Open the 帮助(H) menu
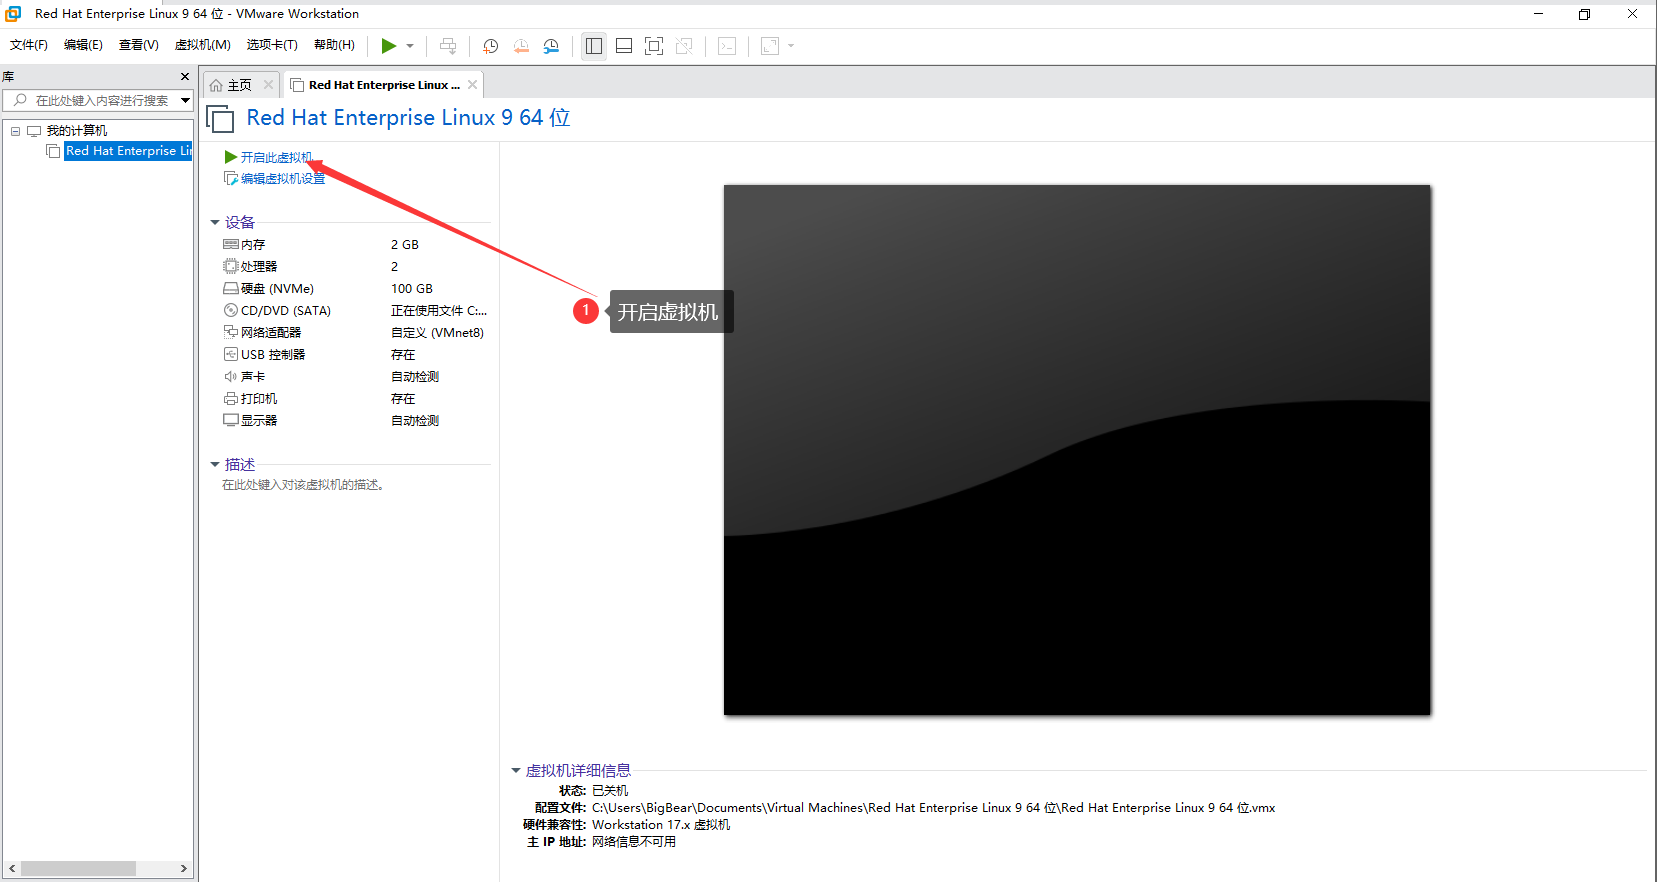The width and height of the screenshot is (1657, 882). [x=334, y=45]
